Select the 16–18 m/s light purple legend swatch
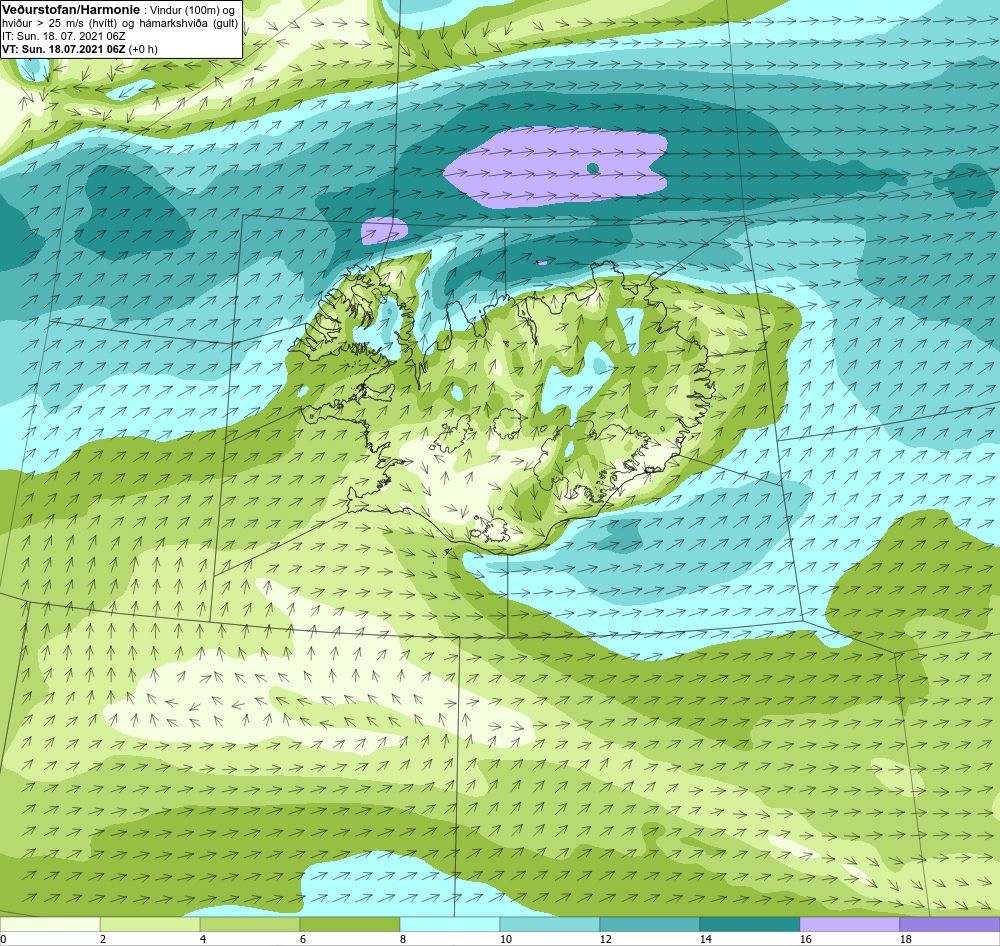Screen dimensions: 1000x946 (849, 925)
